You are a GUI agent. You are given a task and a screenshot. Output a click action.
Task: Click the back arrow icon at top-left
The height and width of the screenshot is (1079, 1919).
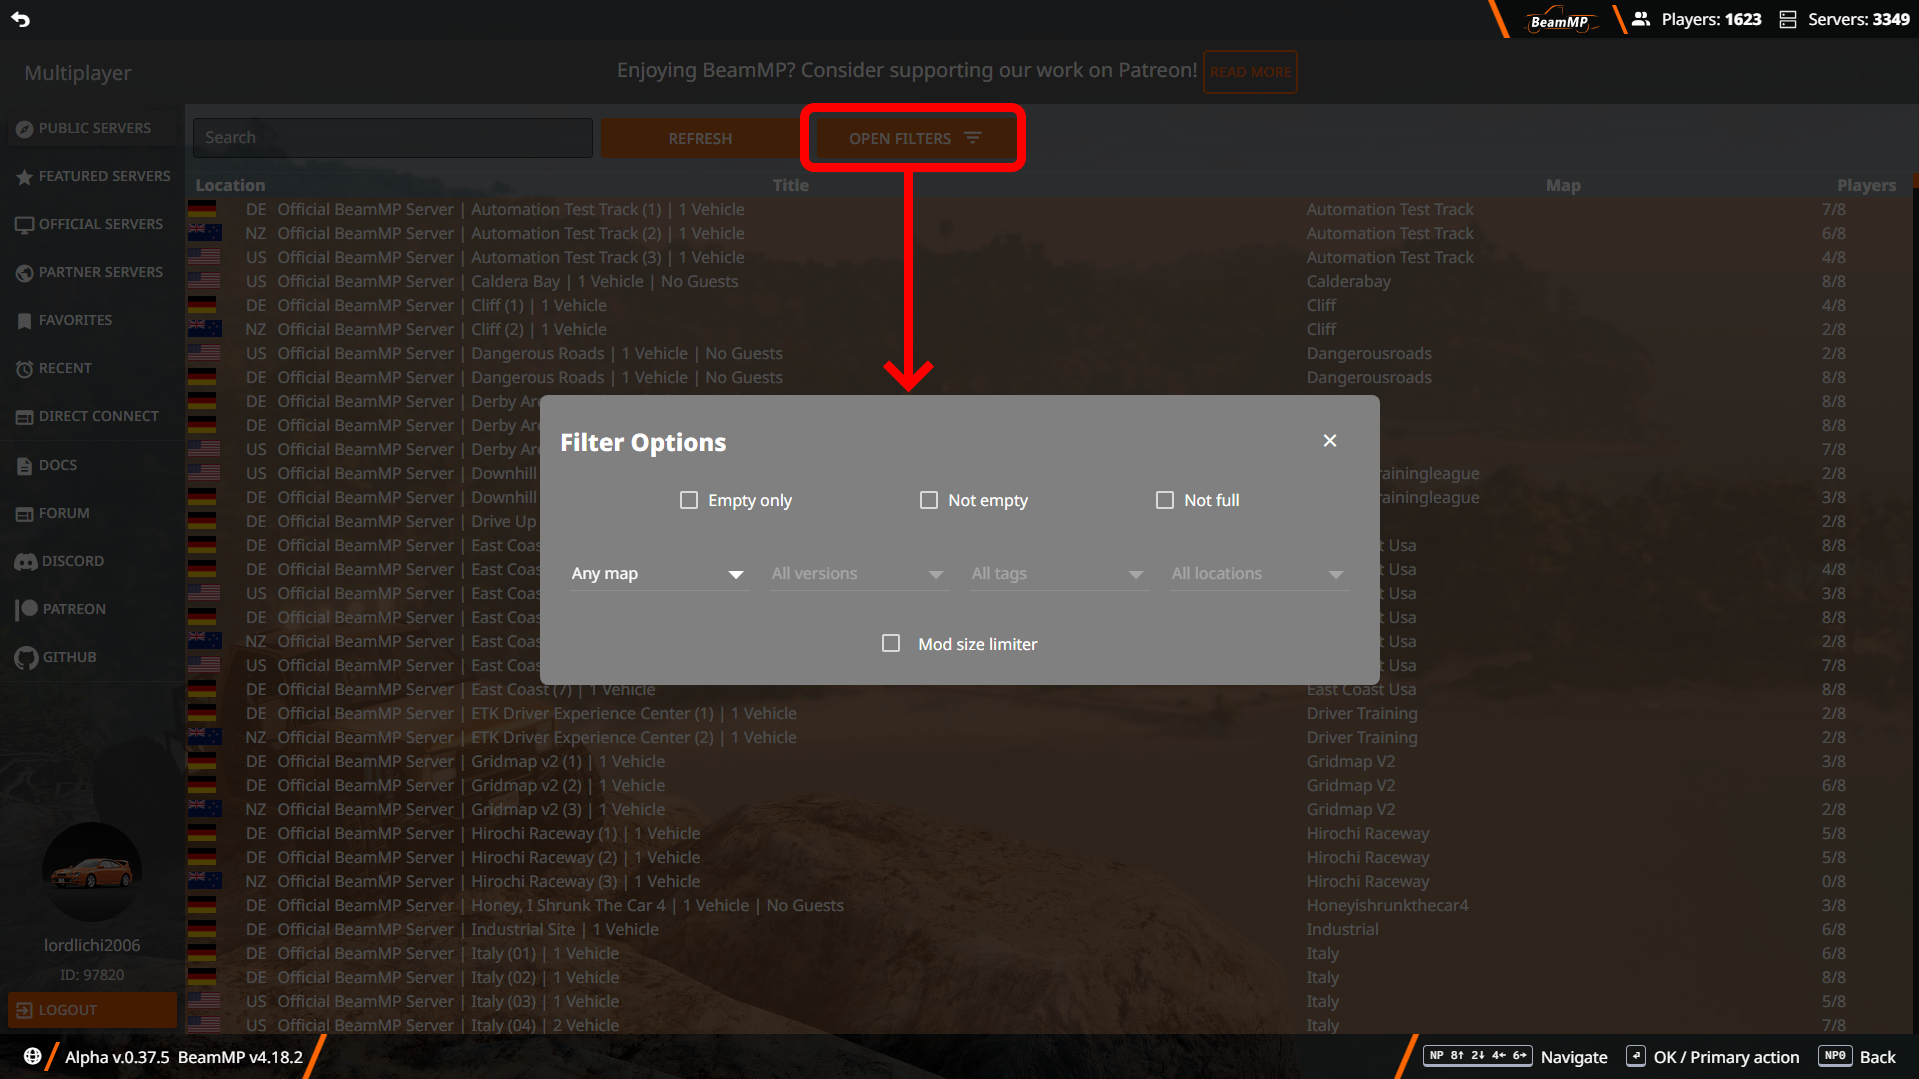point(20,19)
